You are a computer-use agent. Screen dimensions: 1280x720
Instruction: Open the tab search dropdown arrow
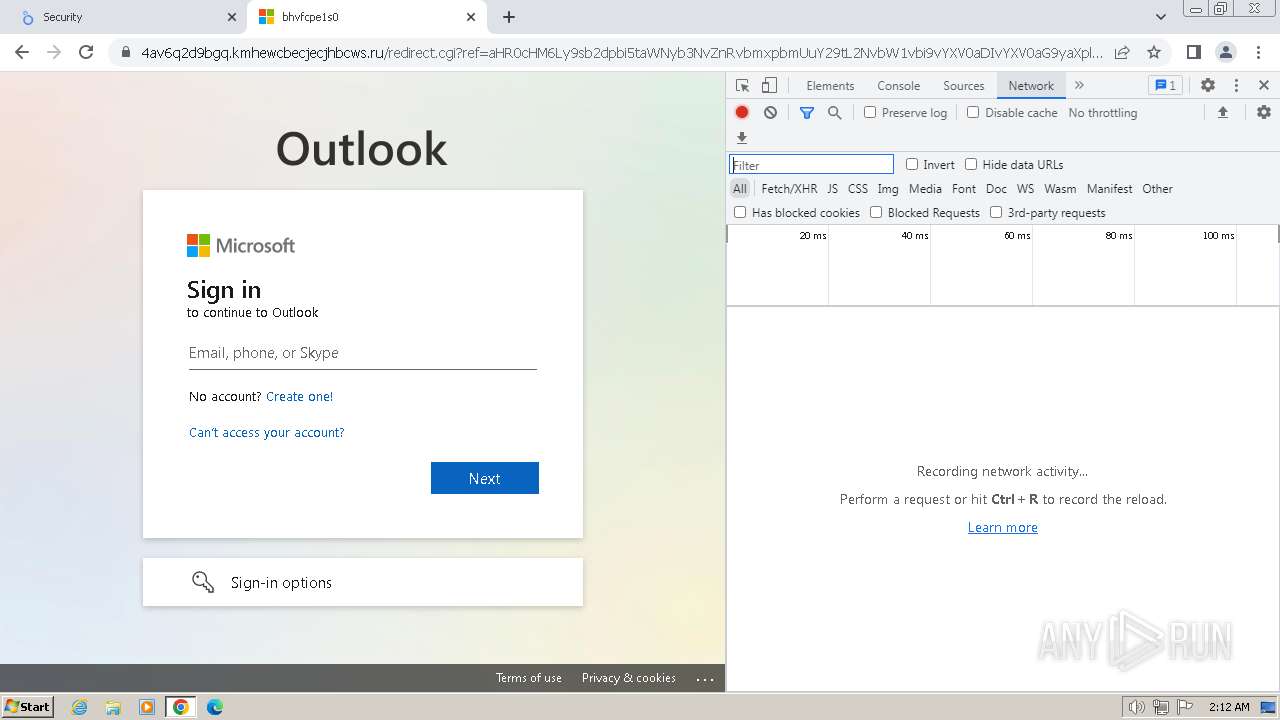coord(1160,17)
